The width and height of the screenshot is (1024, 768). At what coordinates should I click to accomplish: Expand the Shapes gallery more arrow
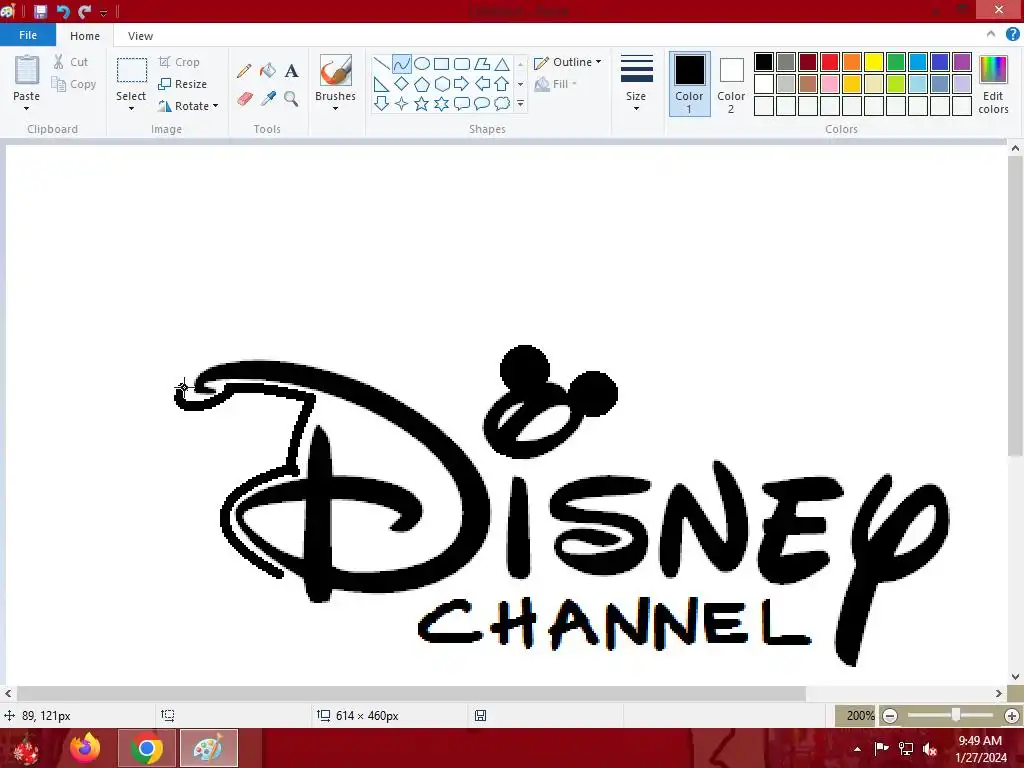click(x=520, y=103)
